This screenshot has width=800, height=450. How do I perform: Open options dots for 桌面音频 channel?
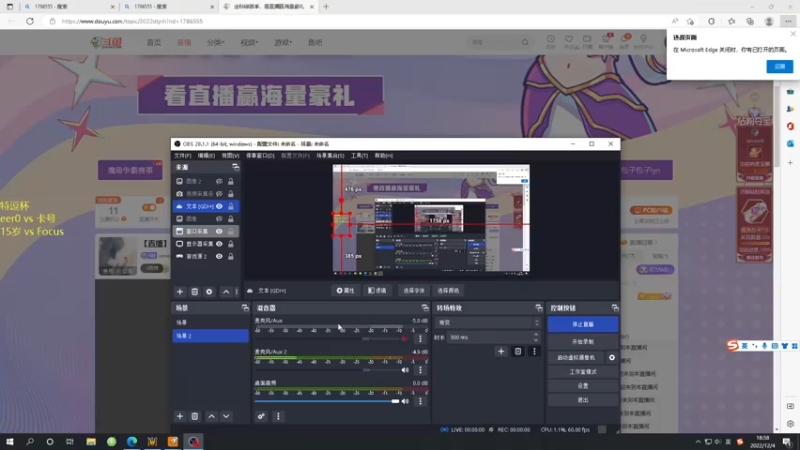420,401
